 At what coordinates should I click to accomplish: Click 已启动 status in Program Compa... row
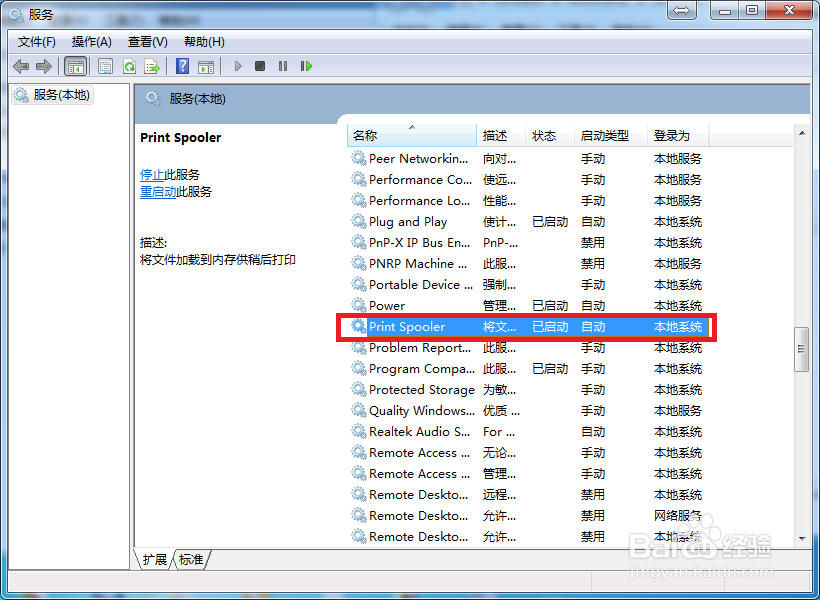[550, 368]
